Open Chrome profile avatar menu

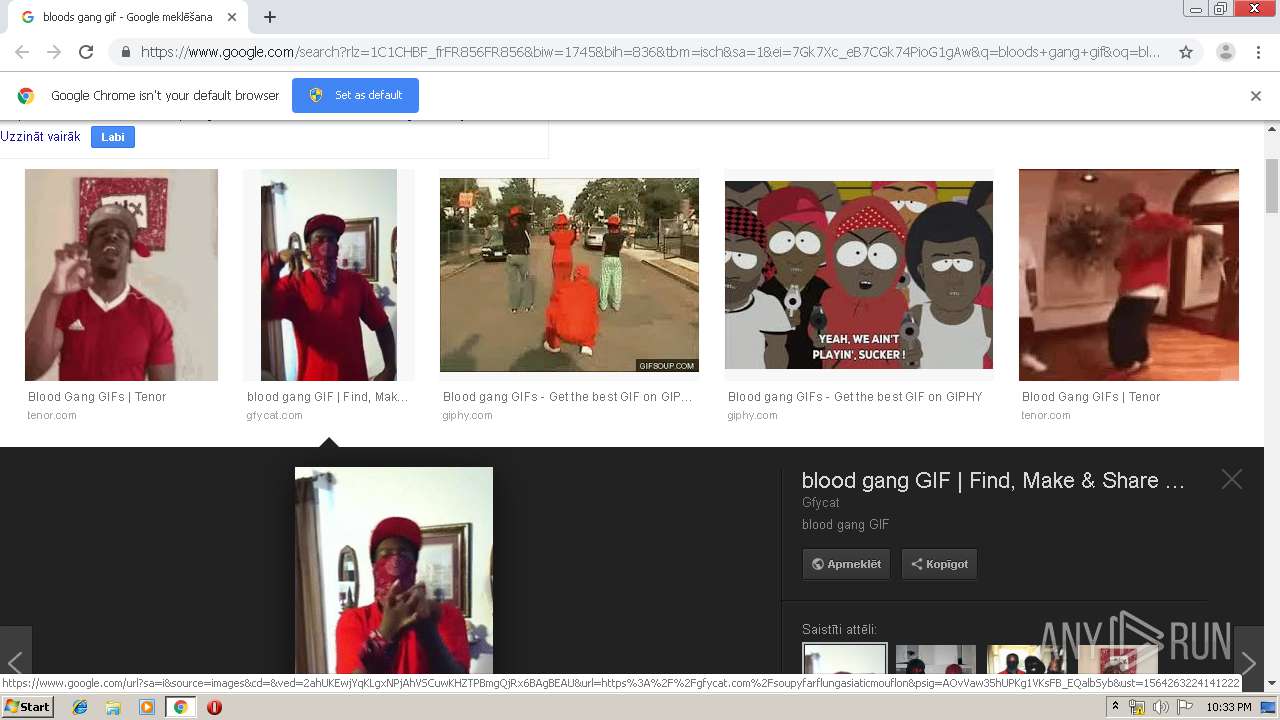click(x=1225, y=52)
